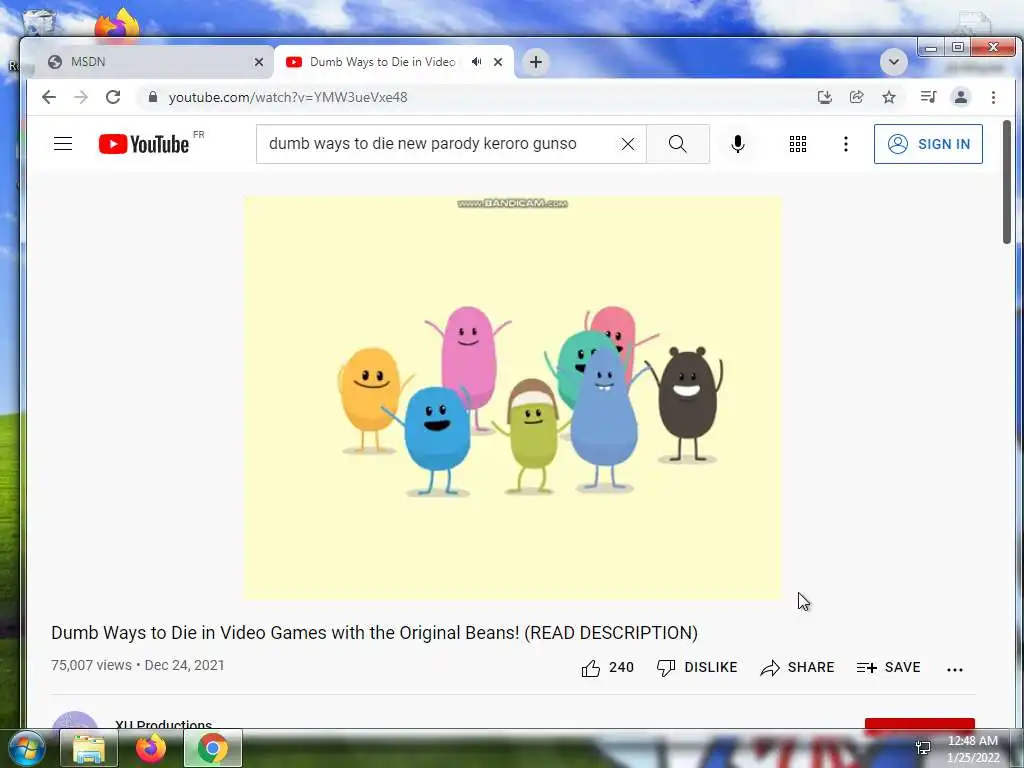Open the Chrome profile avatar
Screen dimensions: 1024x768
[x=961, y=97]
